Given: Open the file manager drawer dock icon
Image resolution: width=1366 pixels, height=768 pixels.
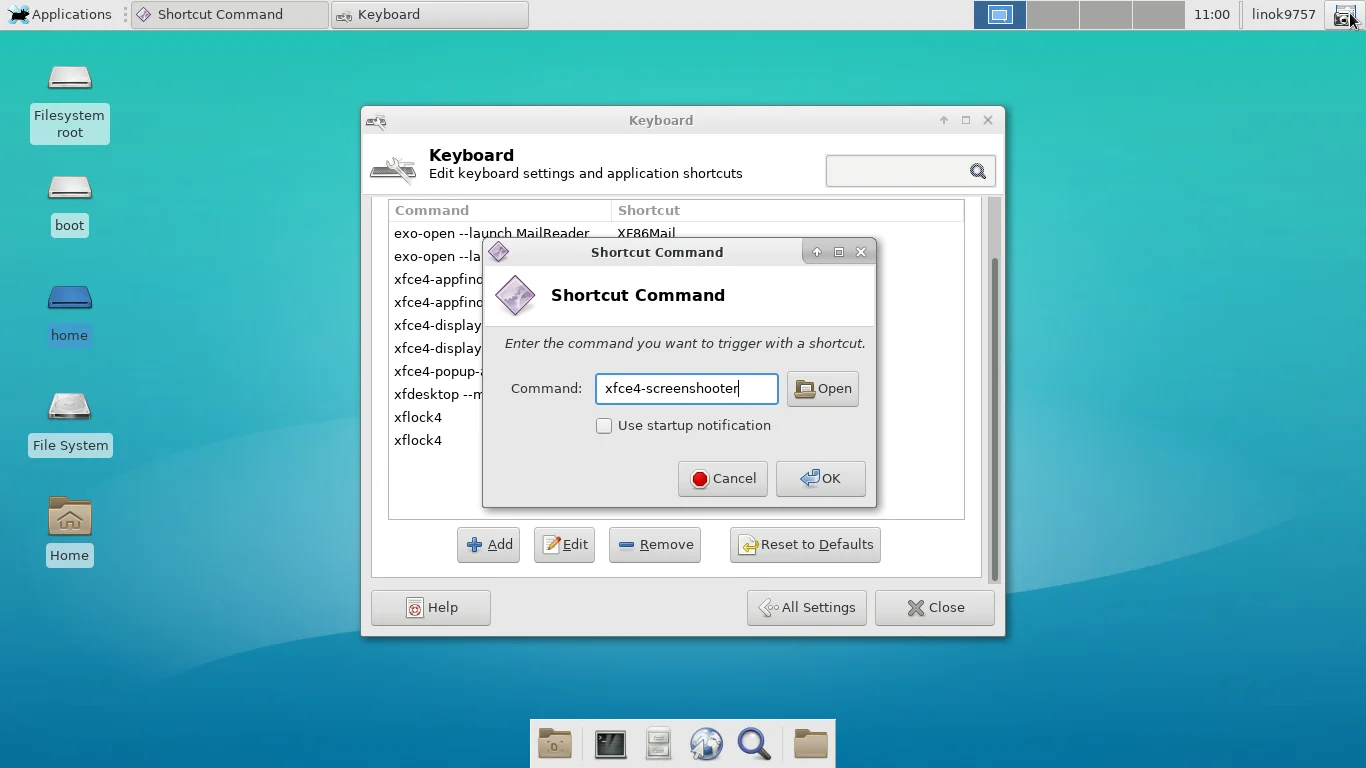Looking at the screenshot, I should 658,744.
